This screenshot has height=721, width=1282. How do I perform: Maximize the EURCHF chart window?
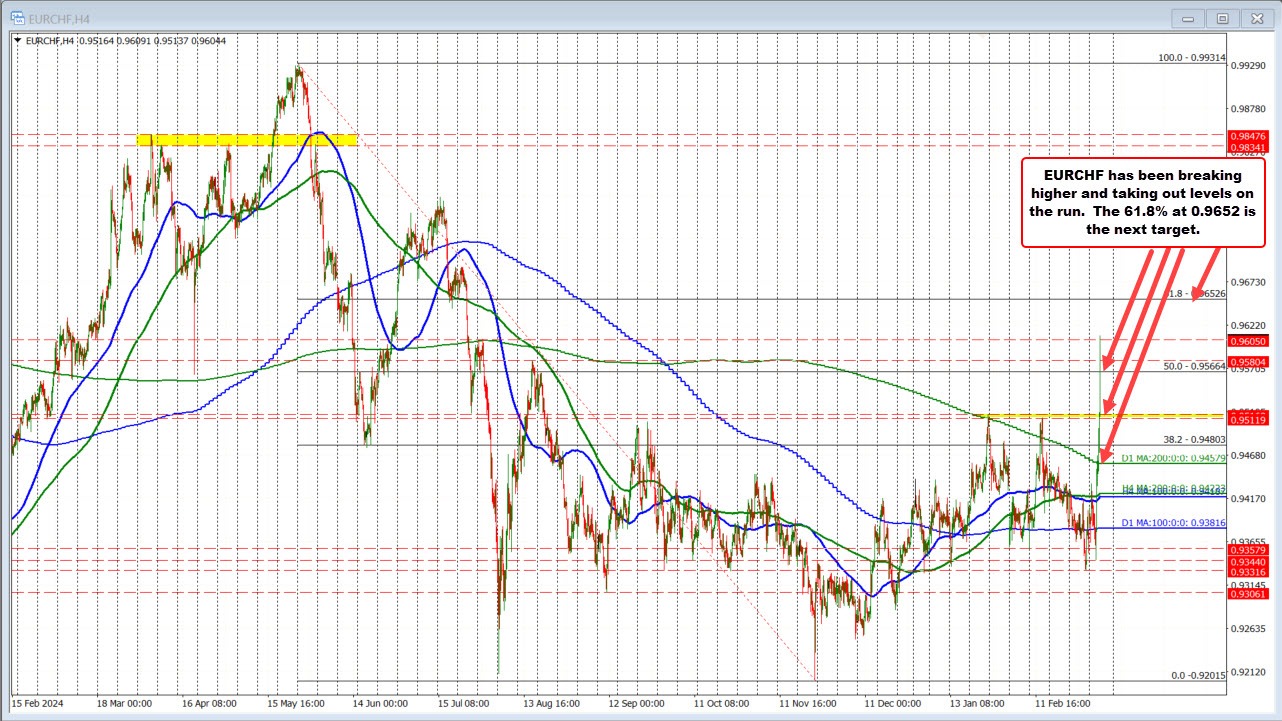1221,17
